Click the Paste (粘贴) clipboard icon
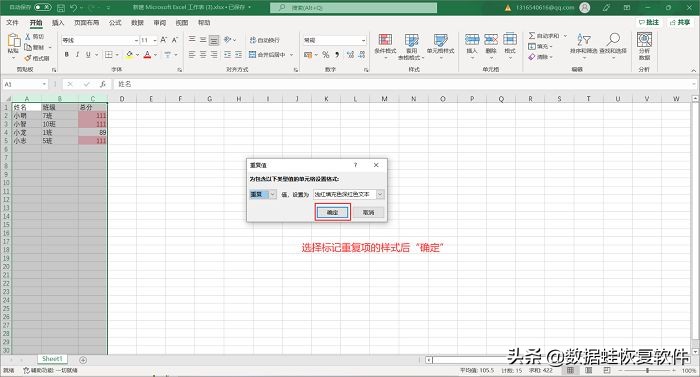This screenshot has width=700, height=377. coord(13,41)
